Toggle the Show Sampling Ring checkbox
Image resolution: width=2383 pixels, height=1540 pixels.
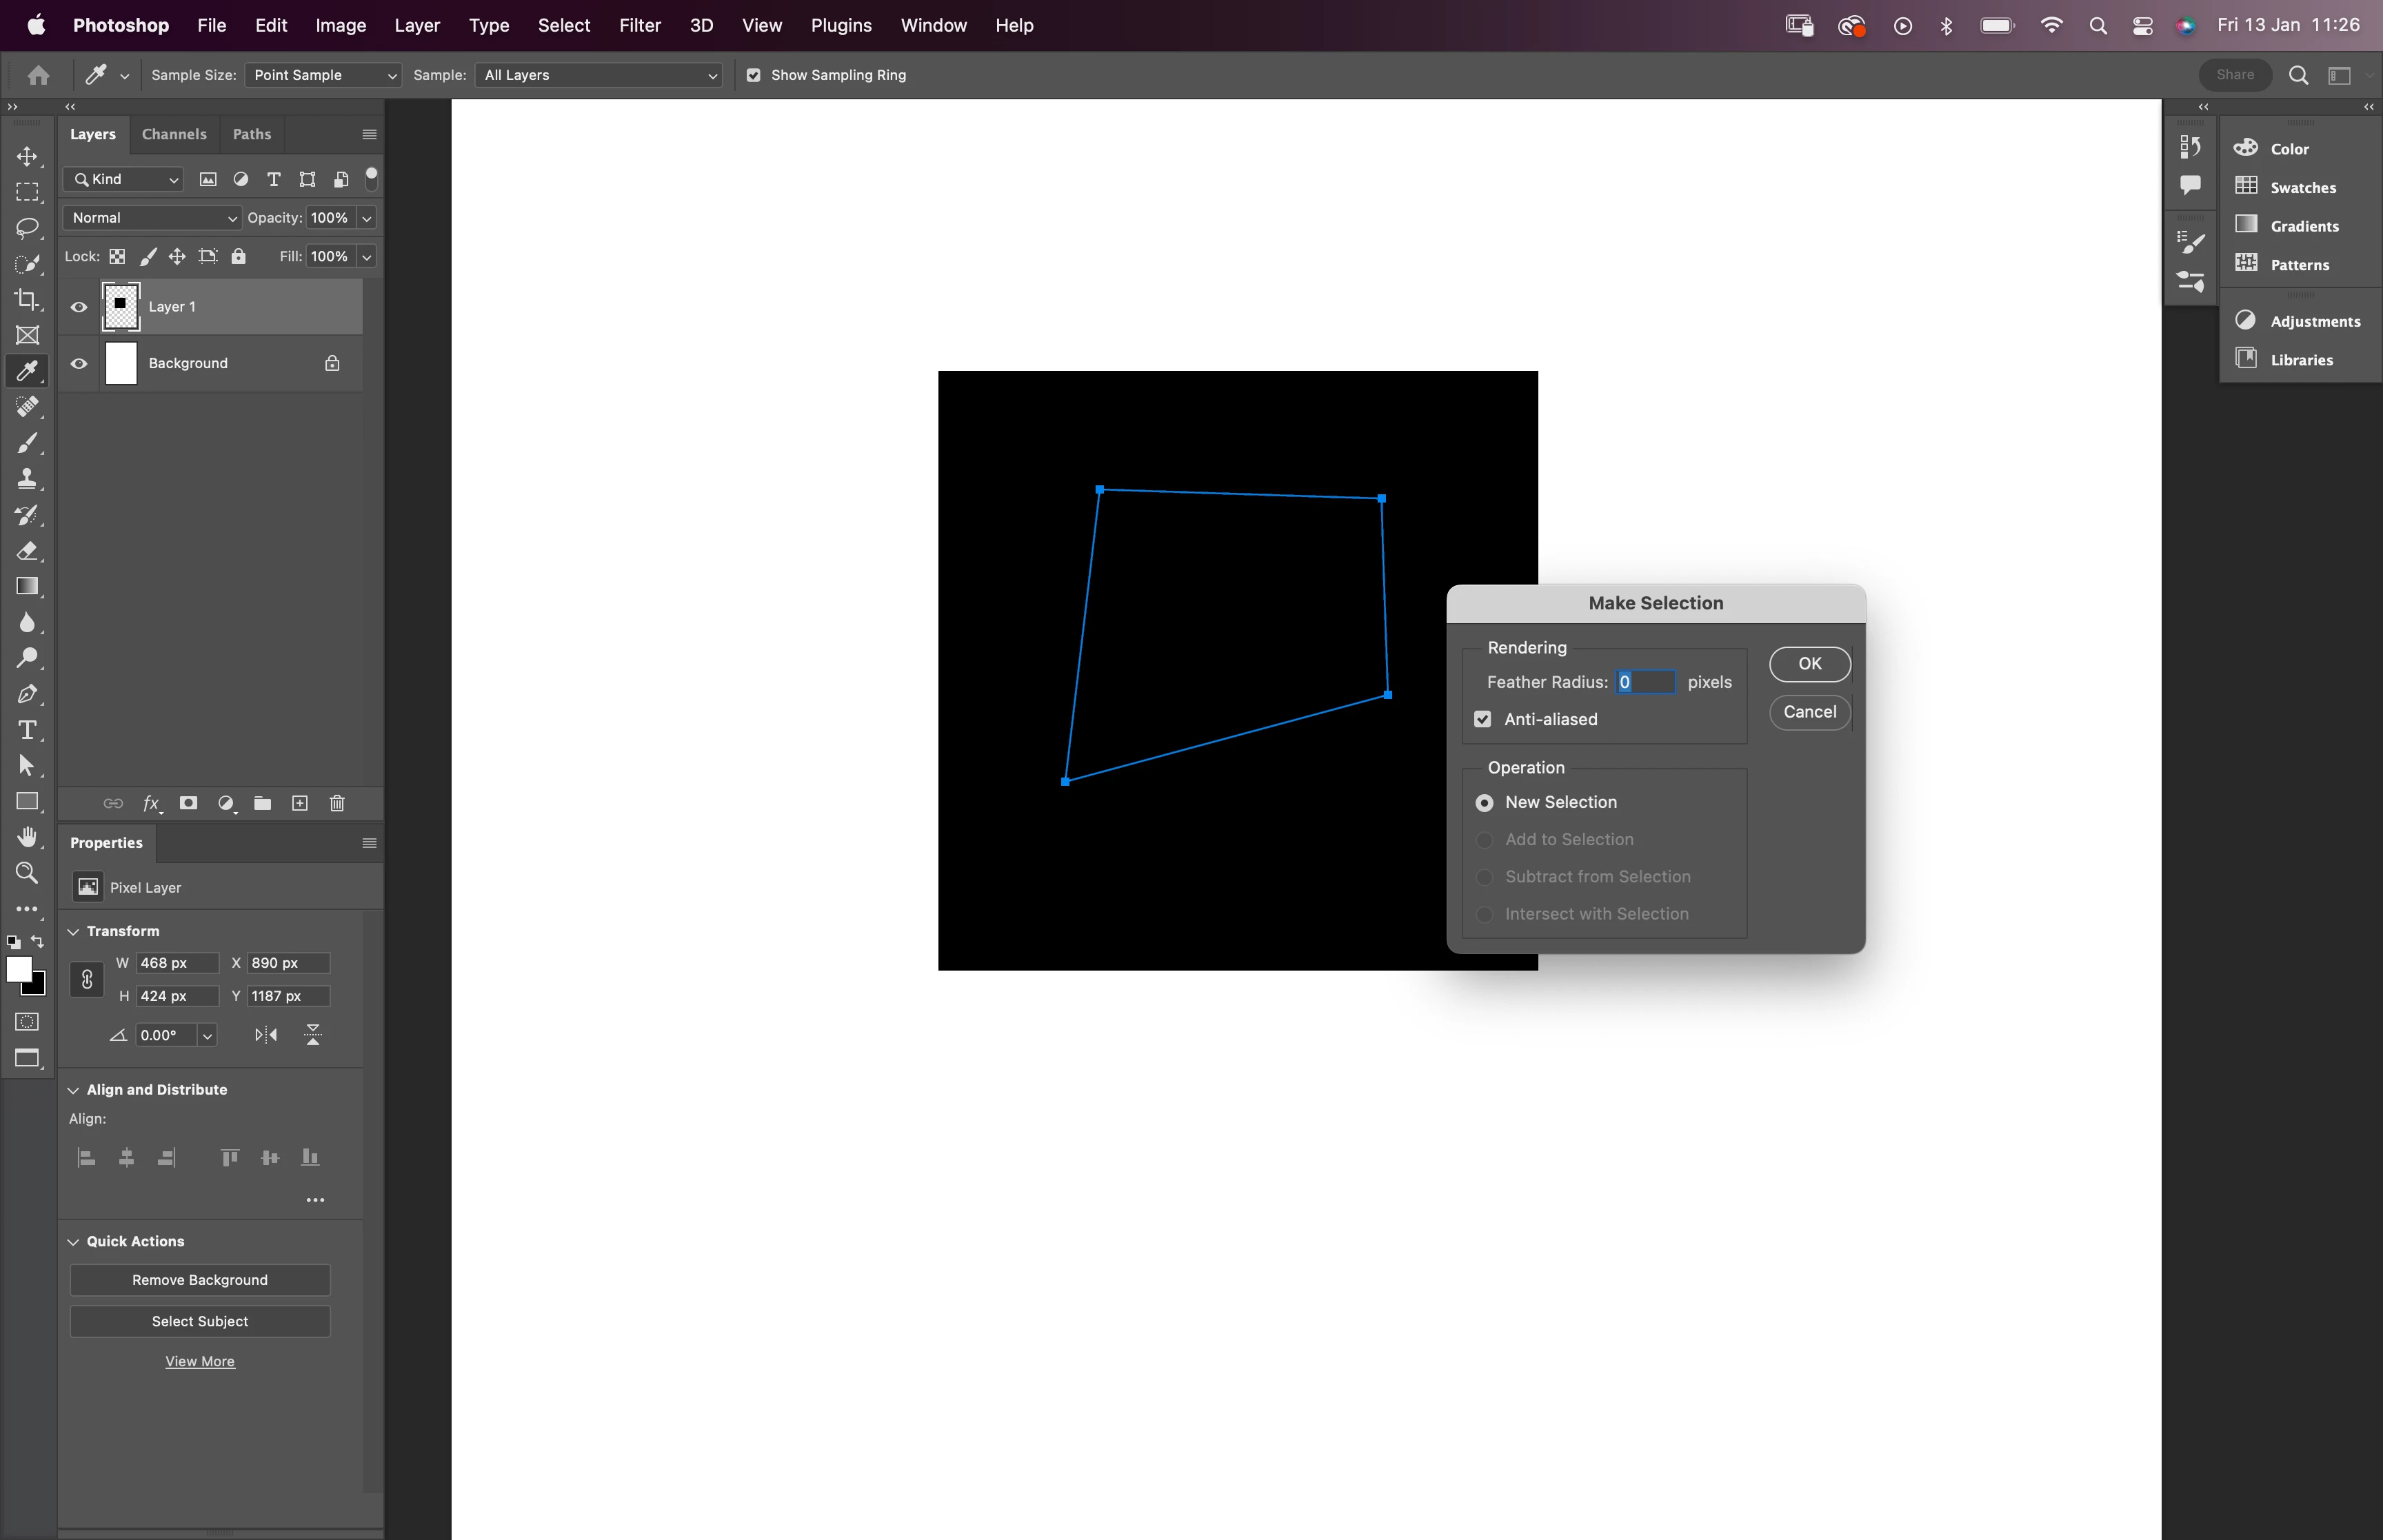(x=754, y=75)
